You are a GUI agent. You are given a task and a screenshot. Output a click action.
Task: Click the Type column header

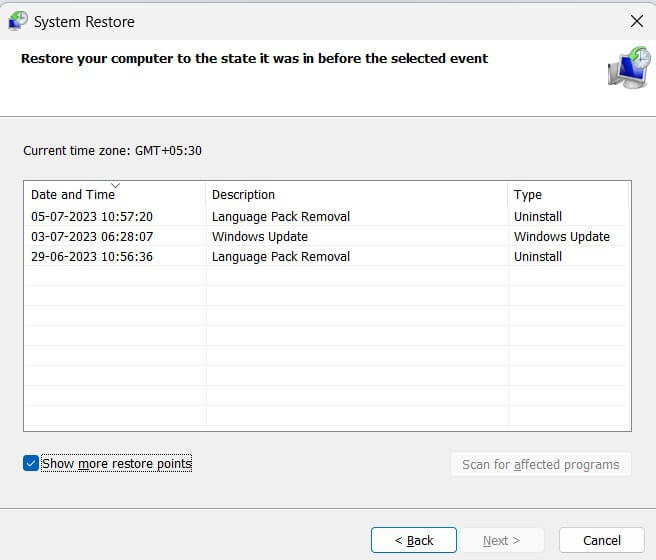click(x=568, y=194)
